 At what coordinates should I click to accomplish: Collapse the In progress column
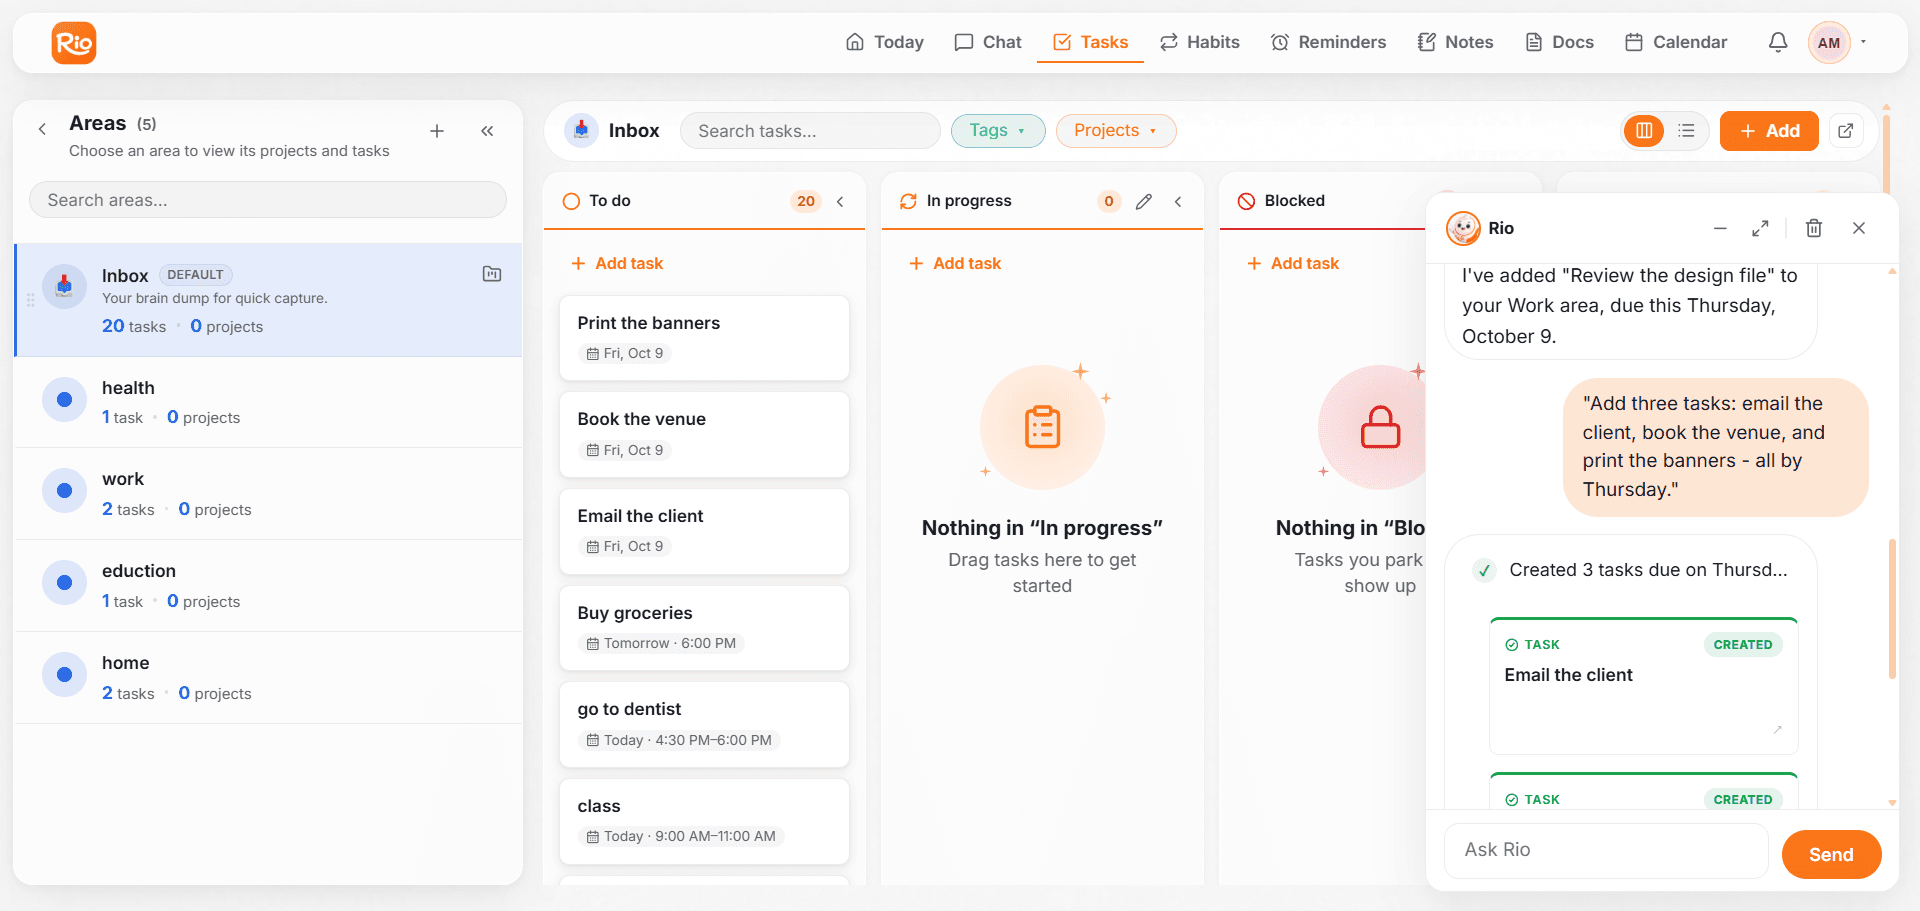click(x=1178, y=201)
